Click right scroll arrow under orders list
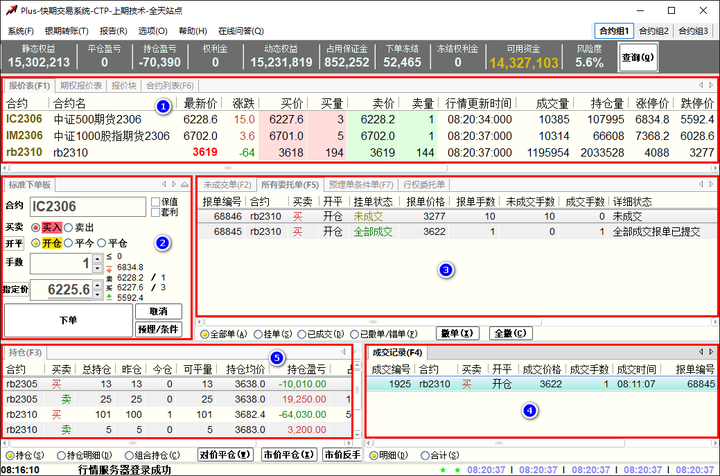The image size is (720, 476). pyautogui.click(x=715, y=322)
